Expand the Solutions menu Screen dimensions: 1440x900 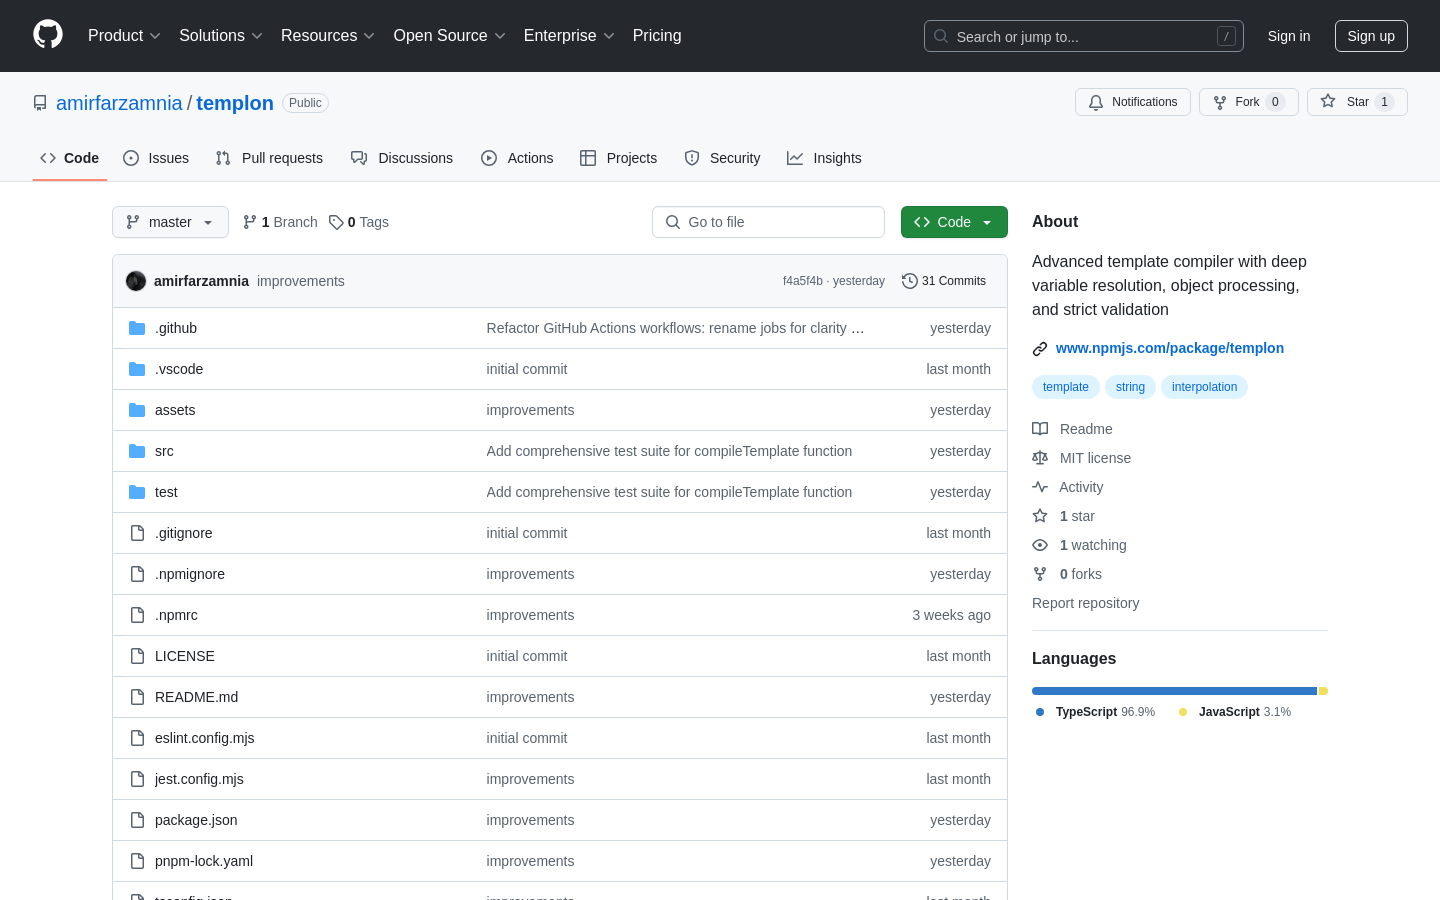[x=221, y=35]
